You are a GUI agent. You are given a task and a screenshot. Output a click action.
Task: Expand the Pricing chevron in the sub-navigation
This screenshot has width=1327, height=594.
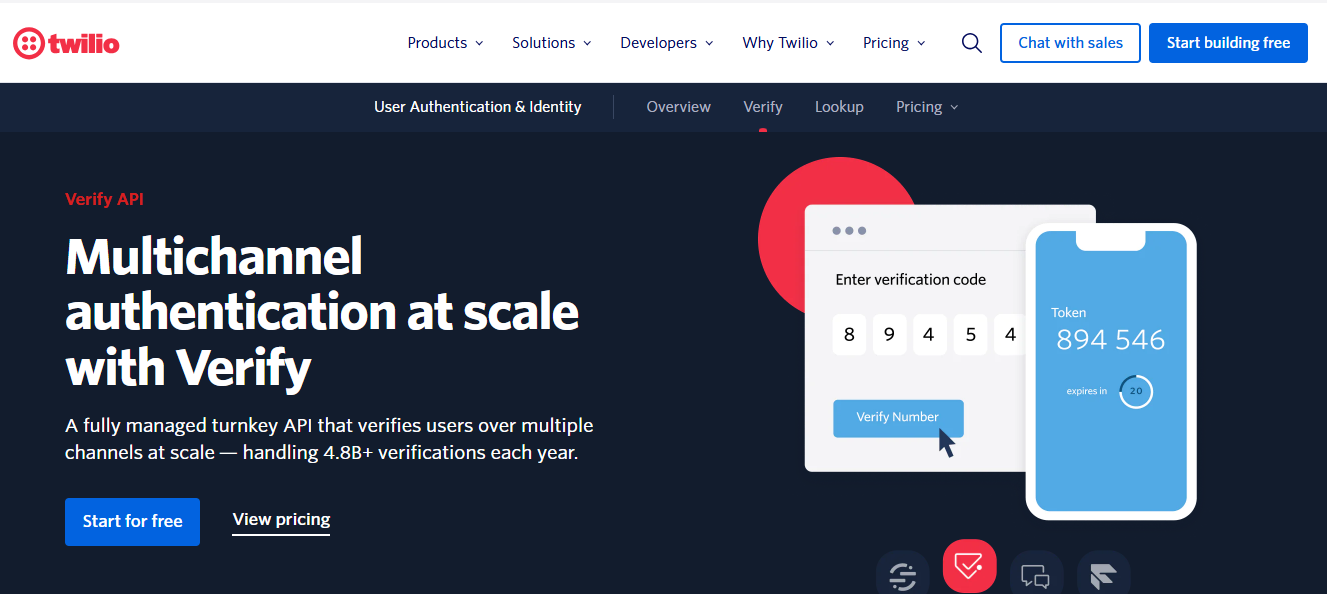point(954,107)
